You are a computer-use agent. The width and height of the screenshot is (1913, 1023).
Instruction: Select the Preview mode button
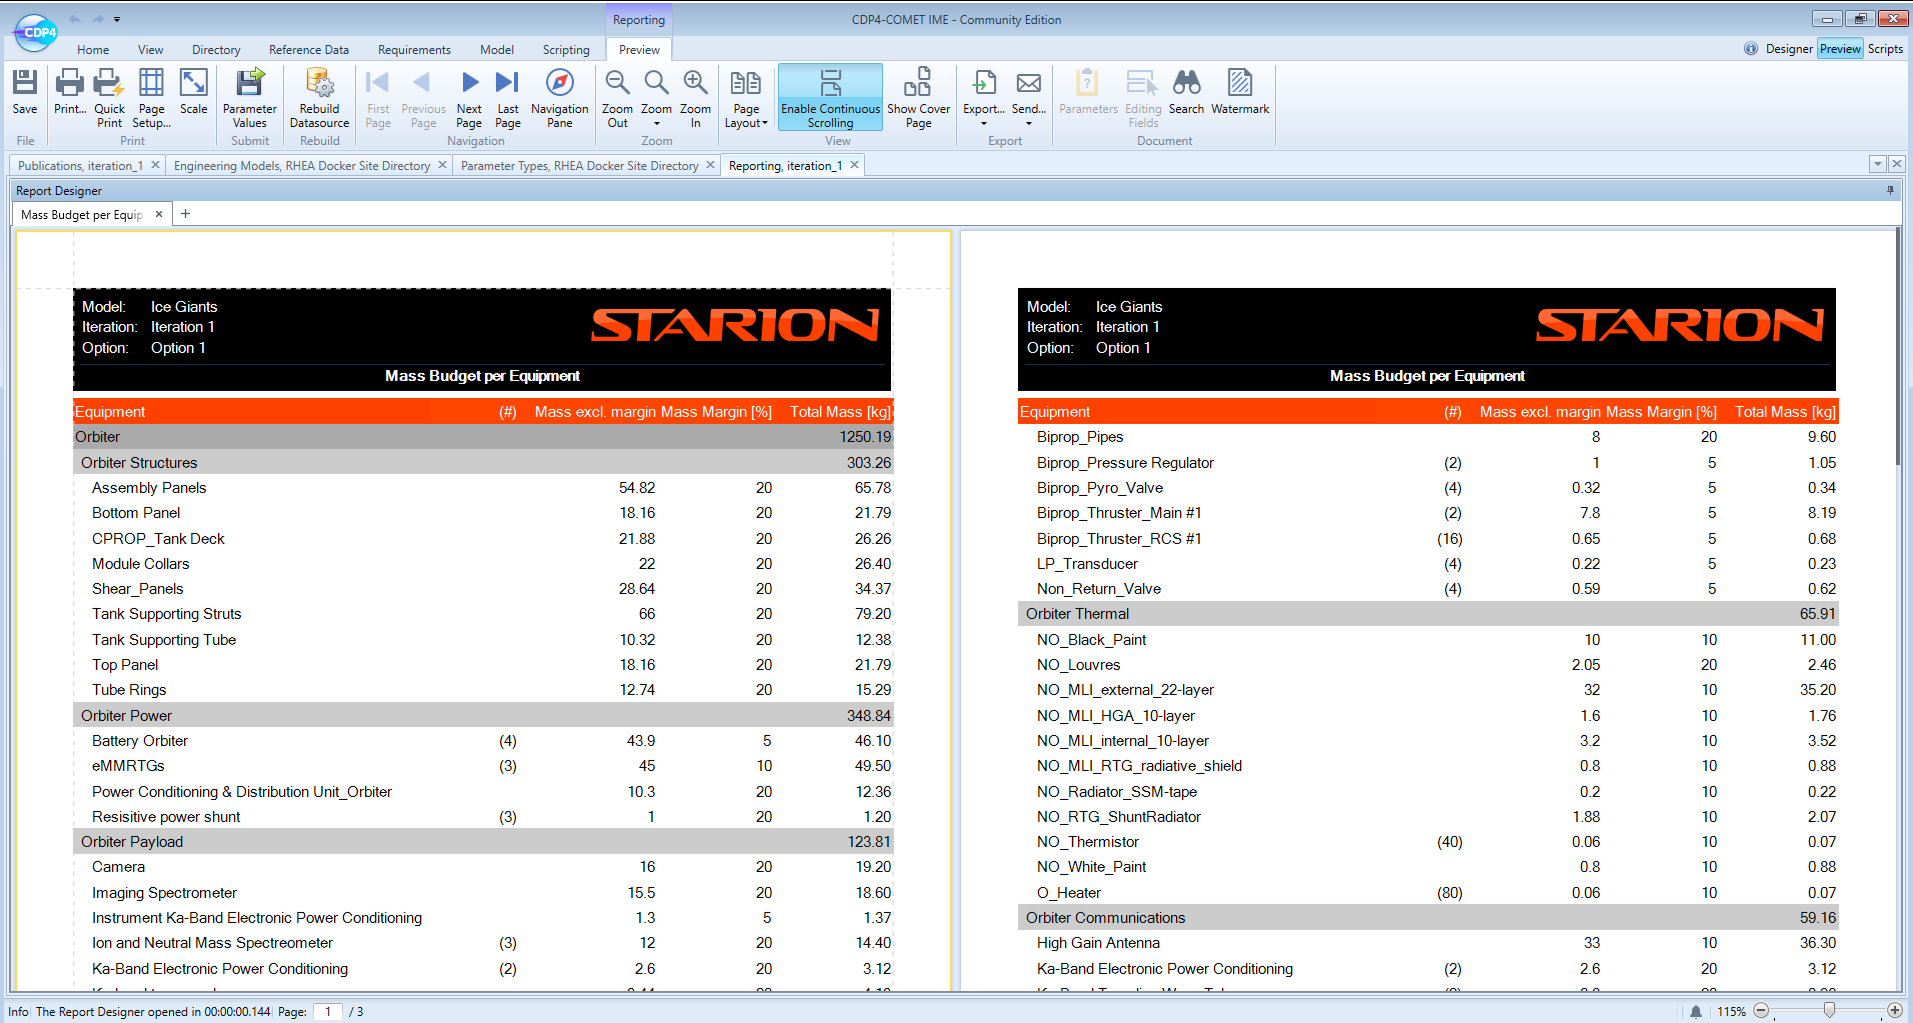pyautogui.click(x=1840, y=49)
